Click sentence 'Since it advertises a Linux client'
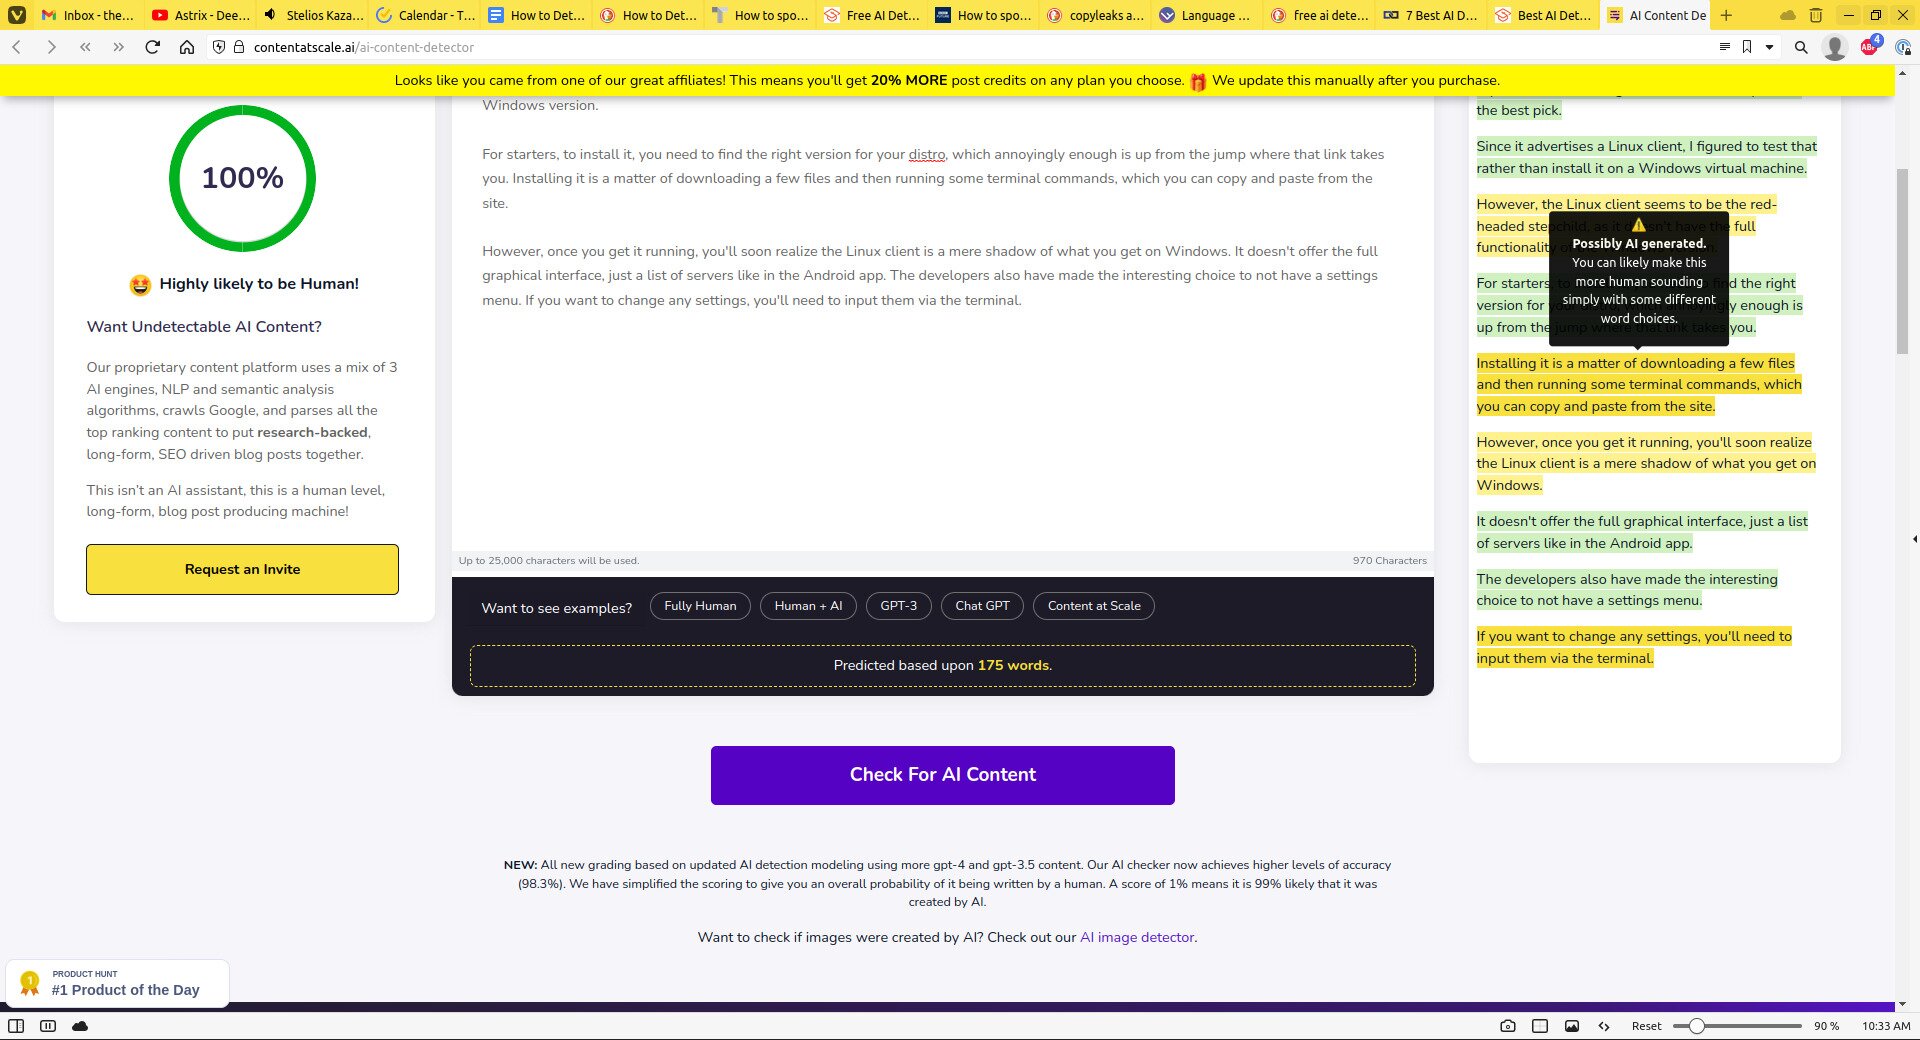The image size is (1920, 1040). [x=1646, y=157]
